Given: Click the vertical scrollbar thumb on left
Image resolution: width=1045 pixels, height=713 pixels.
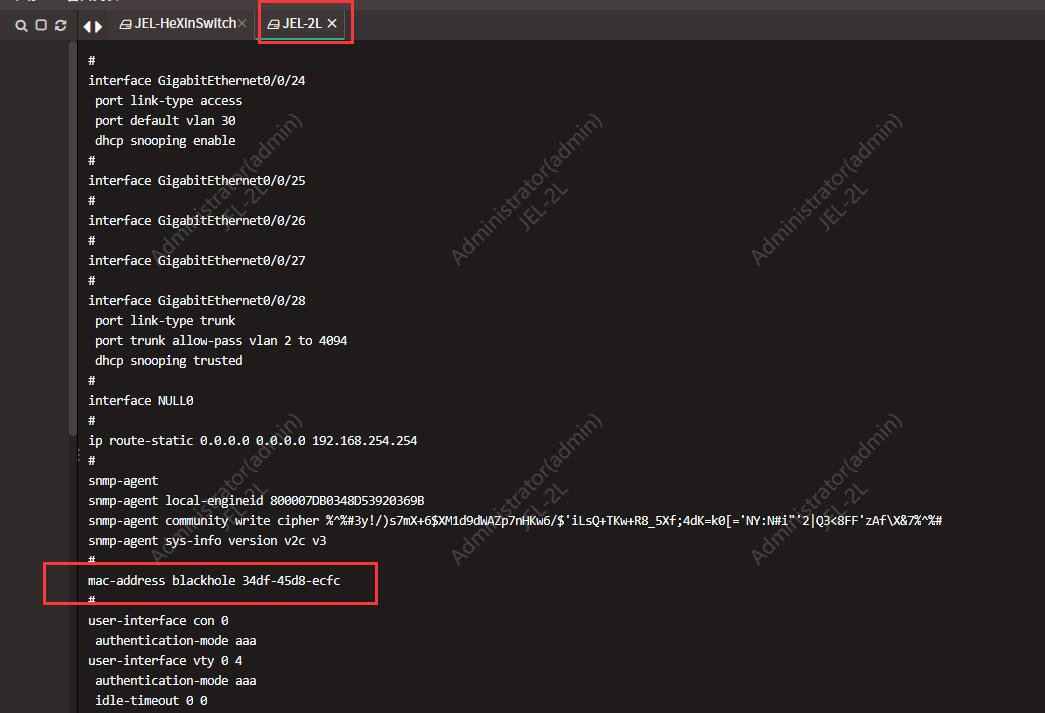Looking at the screenshot, I should 72,240.
